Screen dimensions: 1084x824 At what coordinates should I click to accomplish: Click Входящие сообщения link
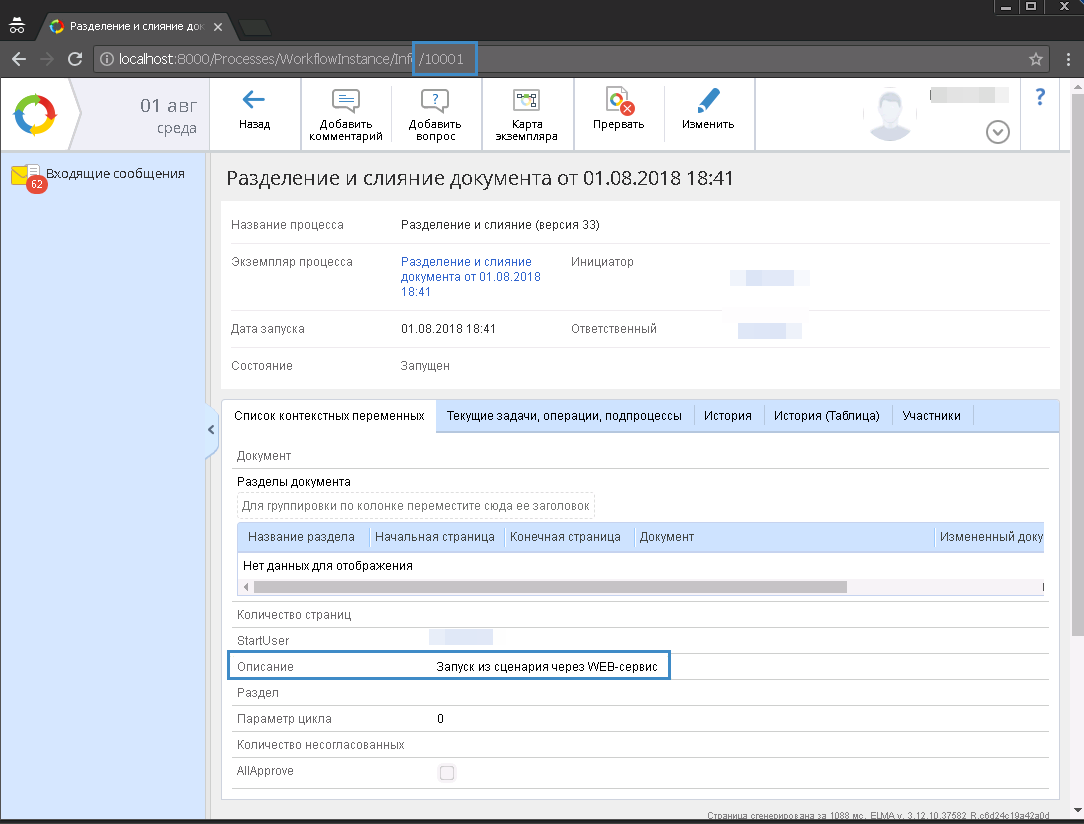tap(115, 173)
